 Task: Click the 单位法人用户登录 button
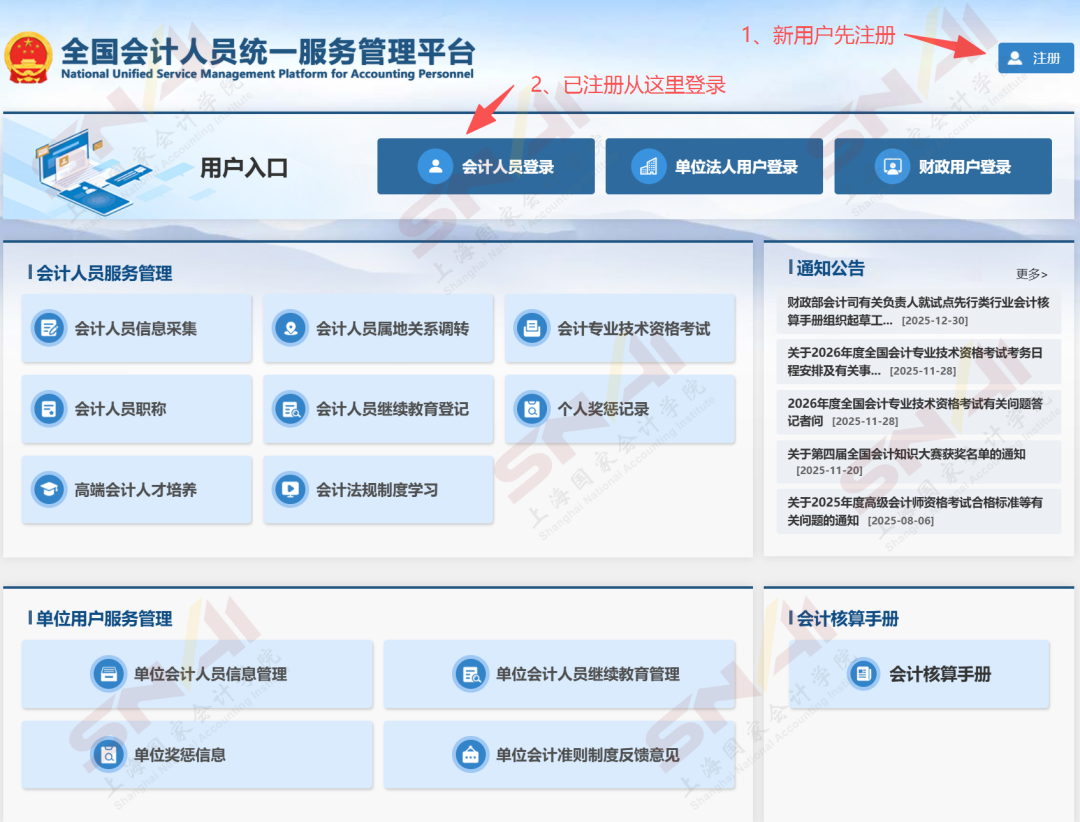pyautogui.click(x=714, y=166)
